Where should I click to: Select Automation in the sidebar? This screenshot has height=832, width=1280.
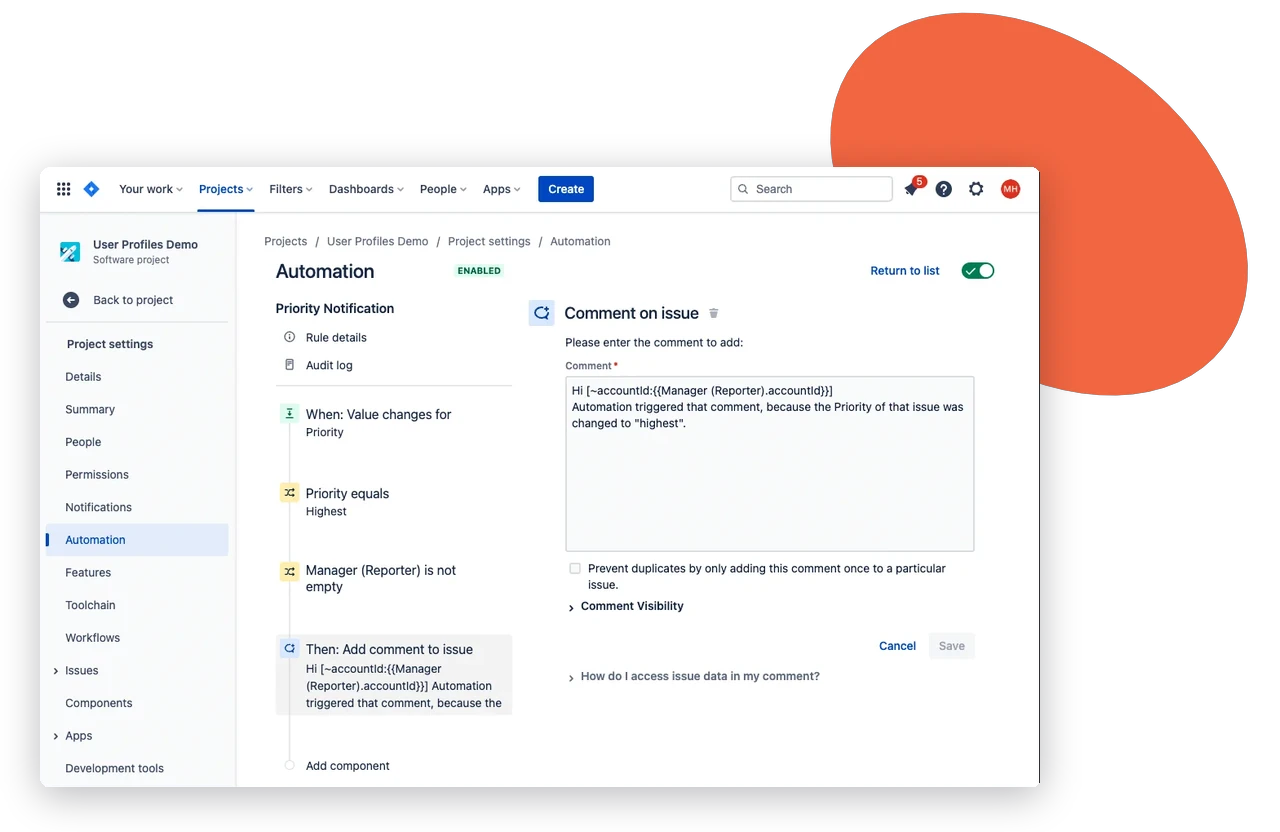click(x=137, y=540)
